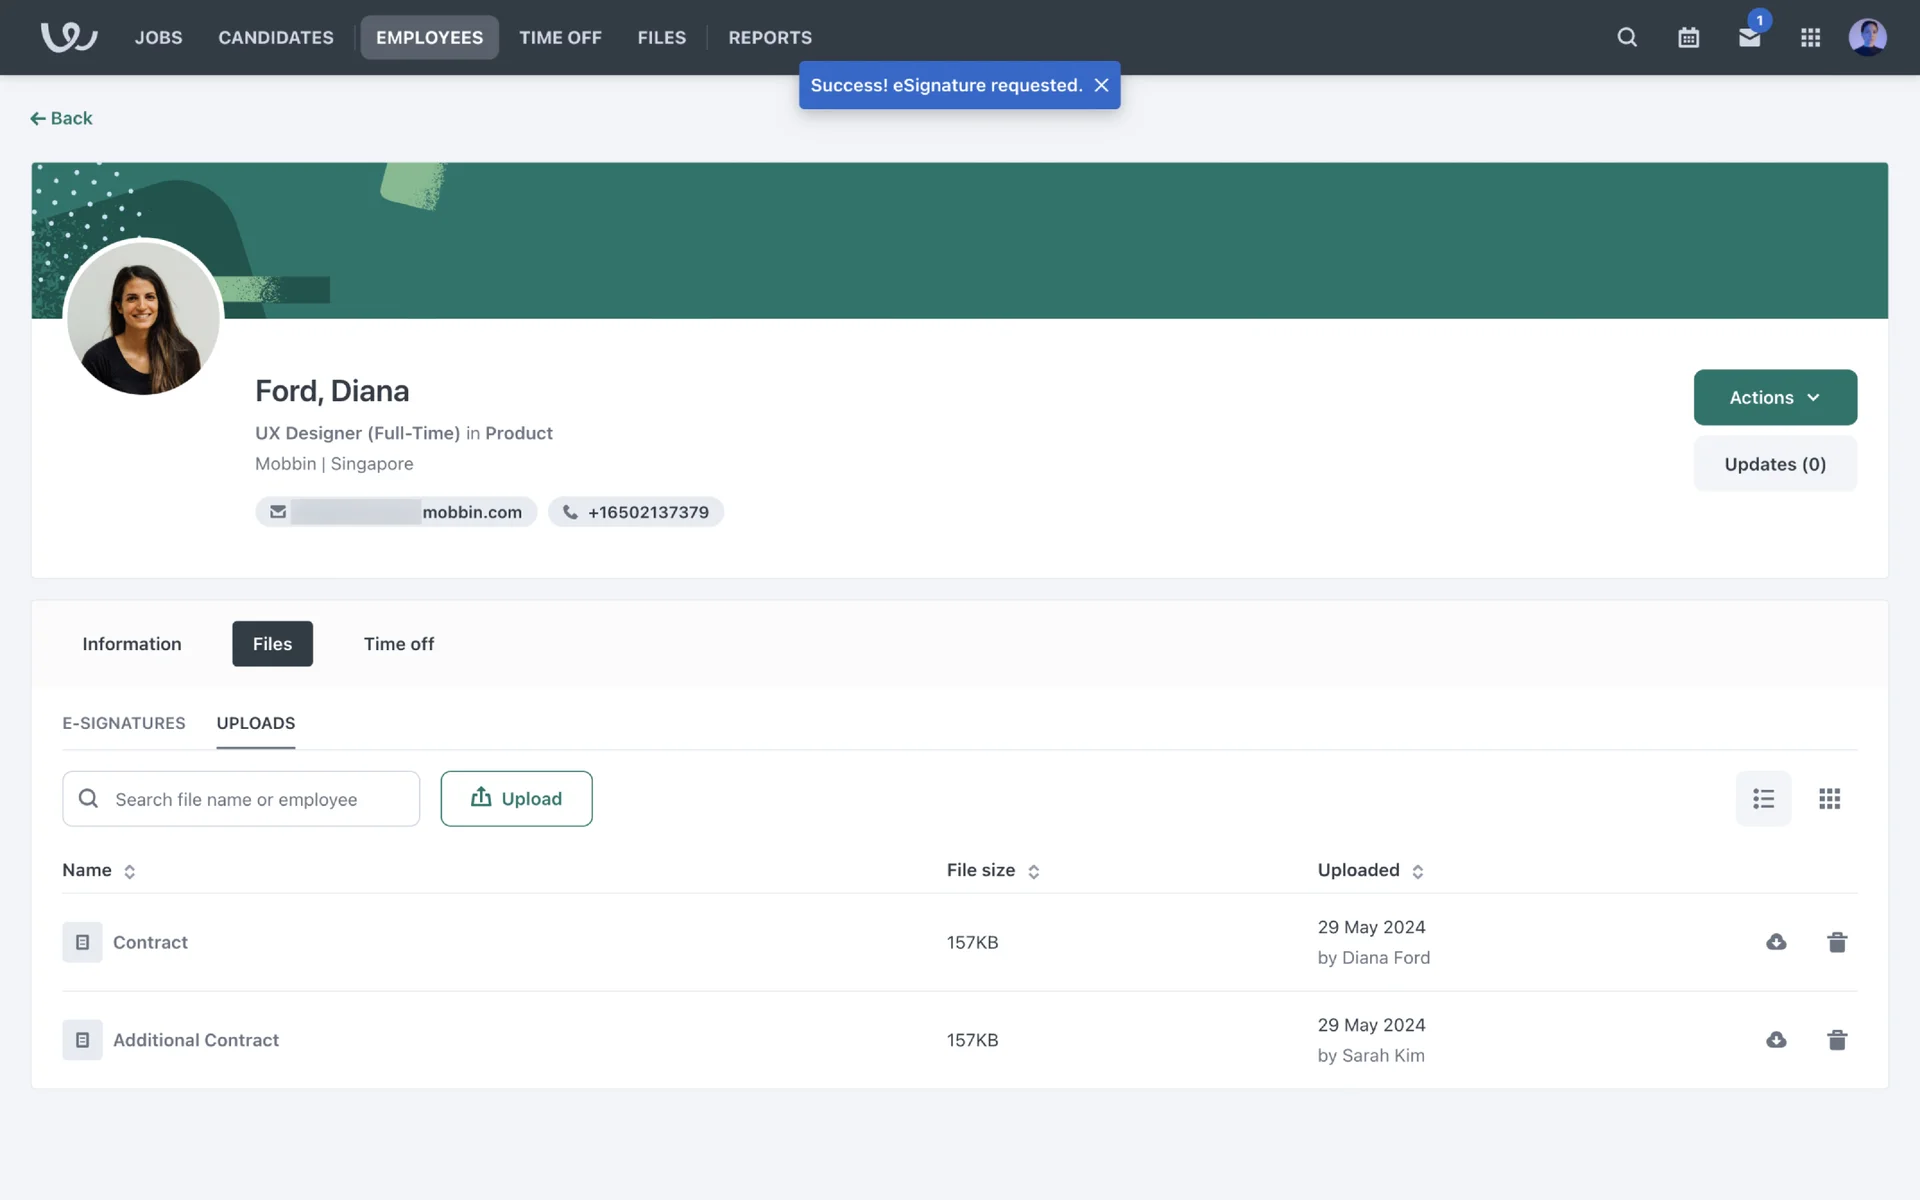Switch to grid view layout
Viewport: 1920px width, 1200px height.
coord(1829,798)
